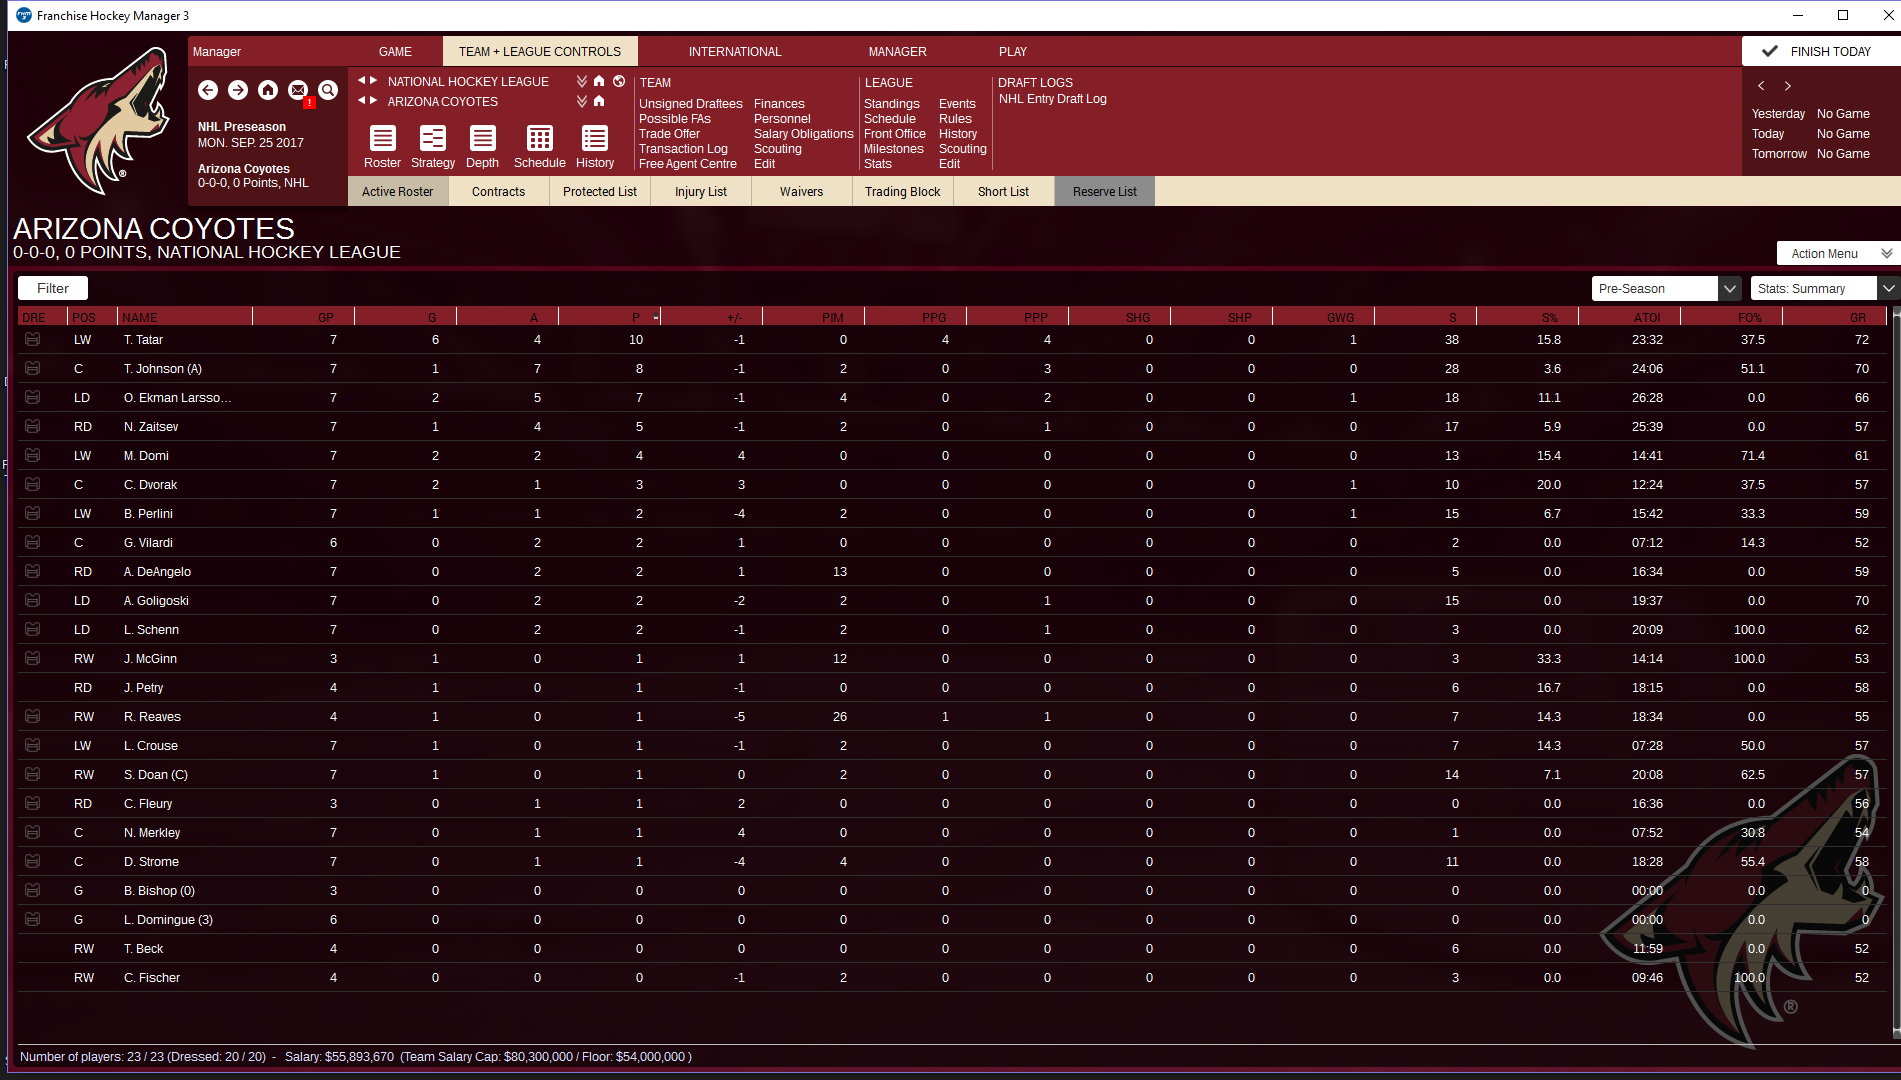Switch to the Short List tab
The width and height of the screenshot is (1901, 1080).
click(x=1004, y=192)
